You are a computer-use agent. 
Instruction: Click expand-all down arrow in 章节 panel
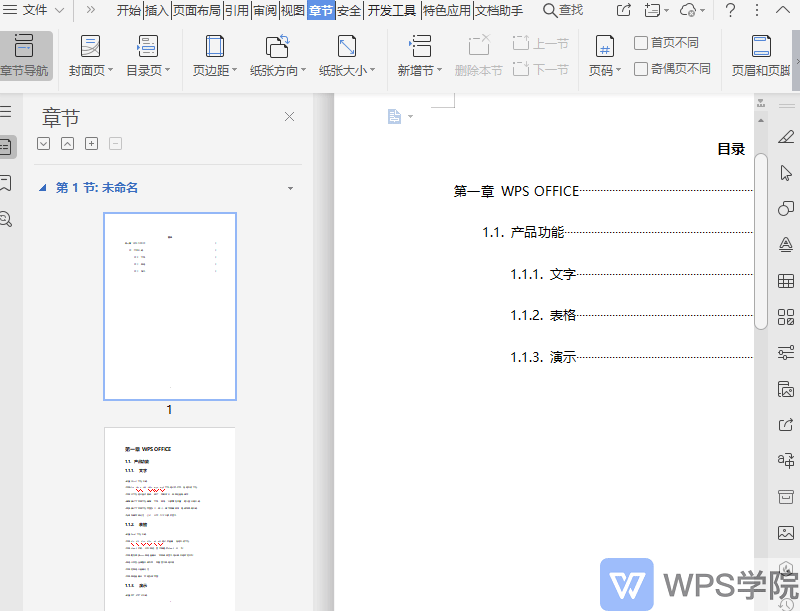pyautogui.click(x=43, y=144)
